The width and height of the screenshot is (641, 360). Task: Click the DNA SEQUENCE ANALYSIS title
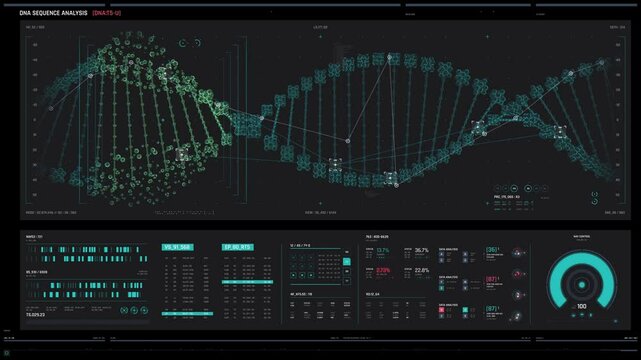coord(53,13)
